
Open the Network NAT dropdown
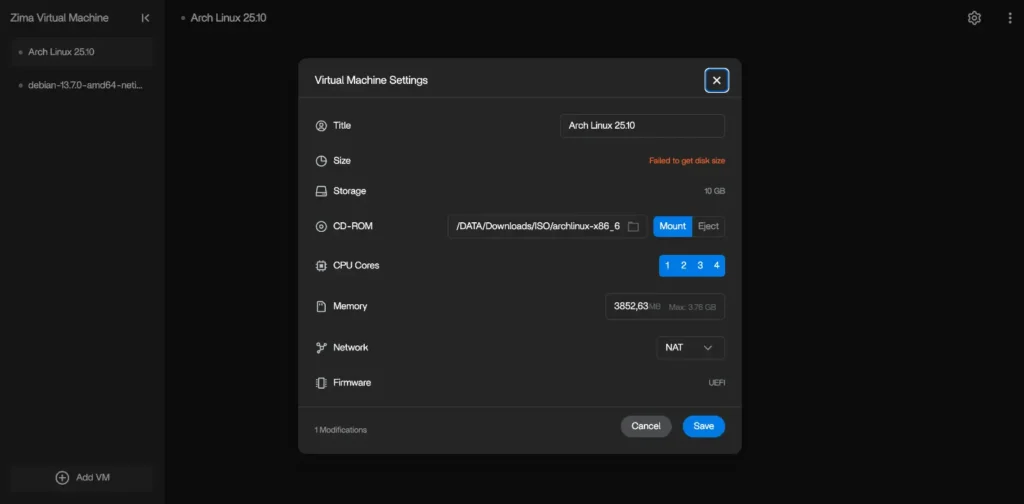click(x=690, y=348)
